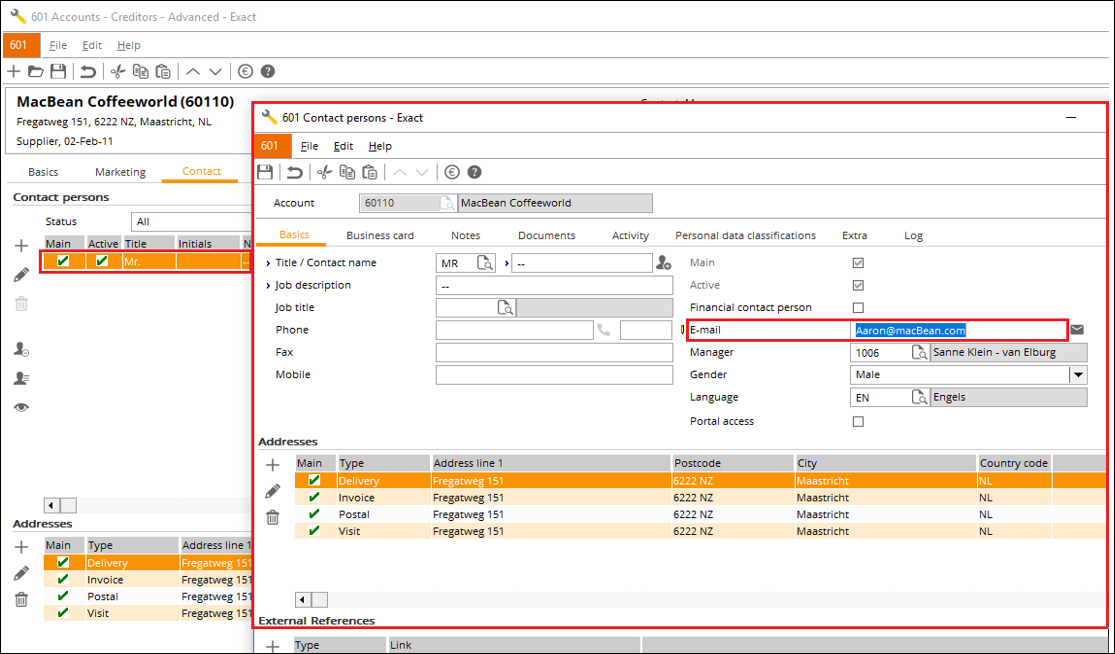Delete address with trash icon in Accounts window
The width and height of the screenshot is (1115, 654).
[x=21, y=599]
